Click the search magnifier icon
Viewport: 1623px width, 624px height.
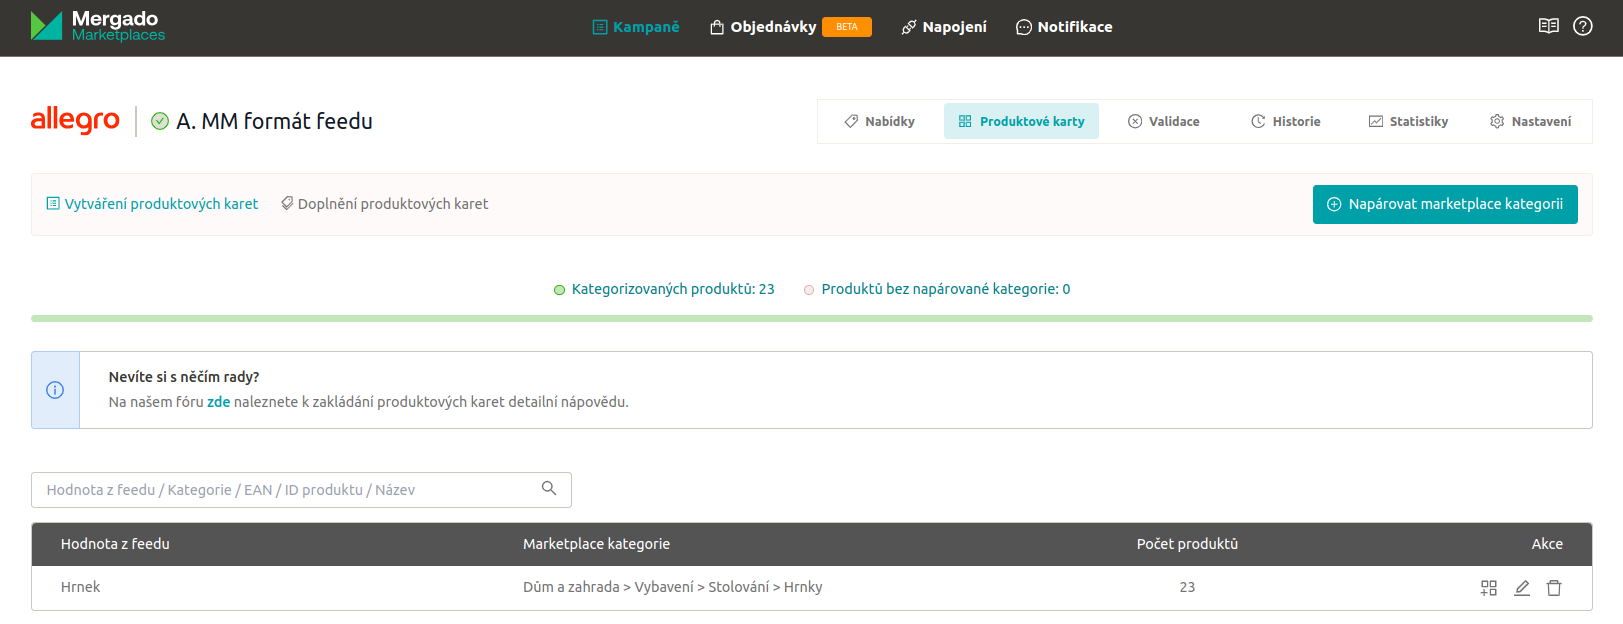548,488
